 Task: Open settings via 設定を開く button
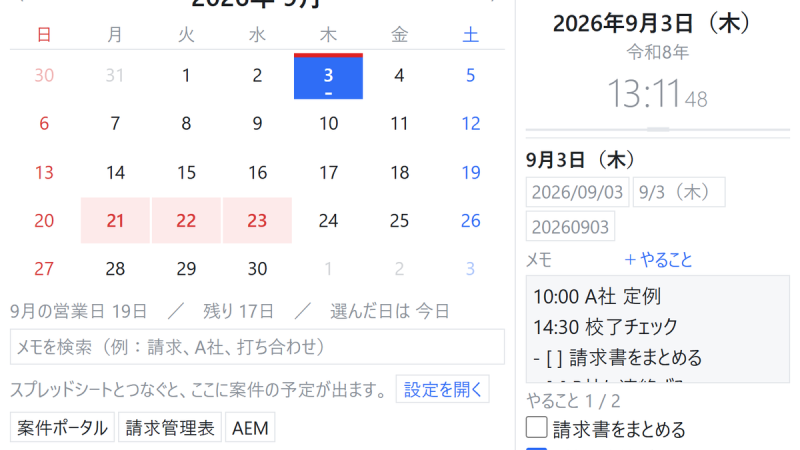point(442,389)
